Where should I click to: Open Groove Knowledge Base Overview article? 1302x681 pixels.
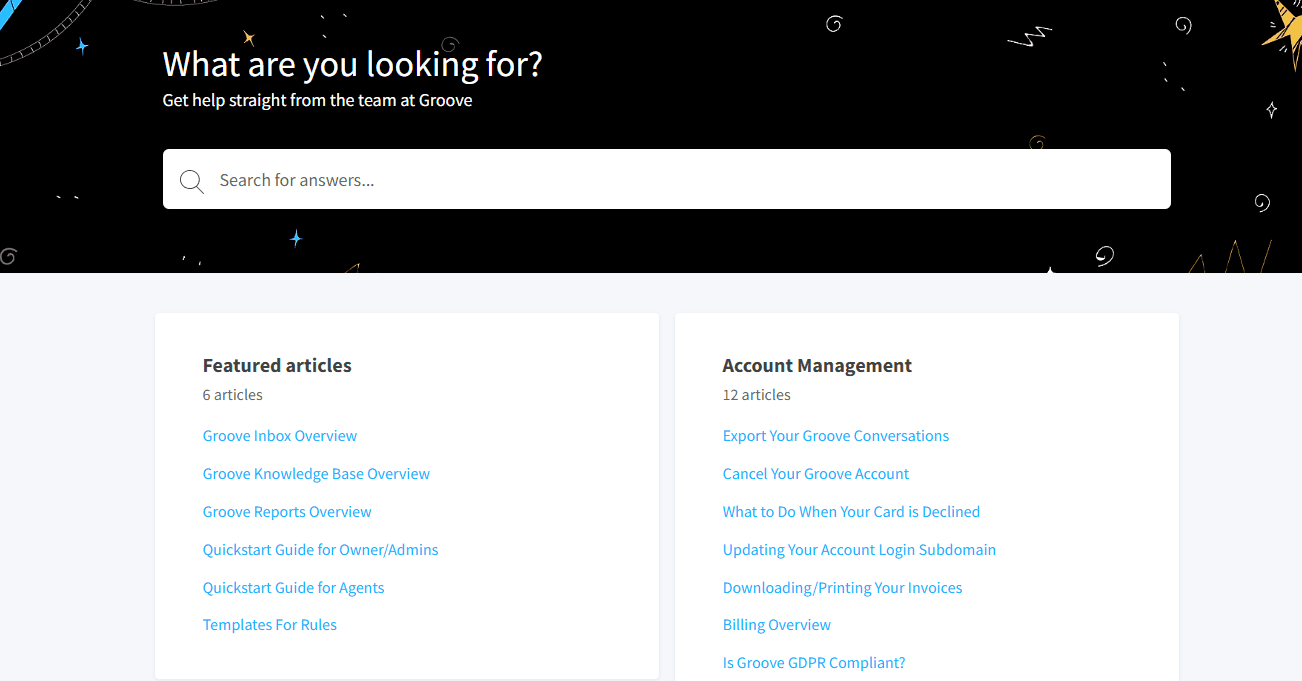click(x=316, y=474)
